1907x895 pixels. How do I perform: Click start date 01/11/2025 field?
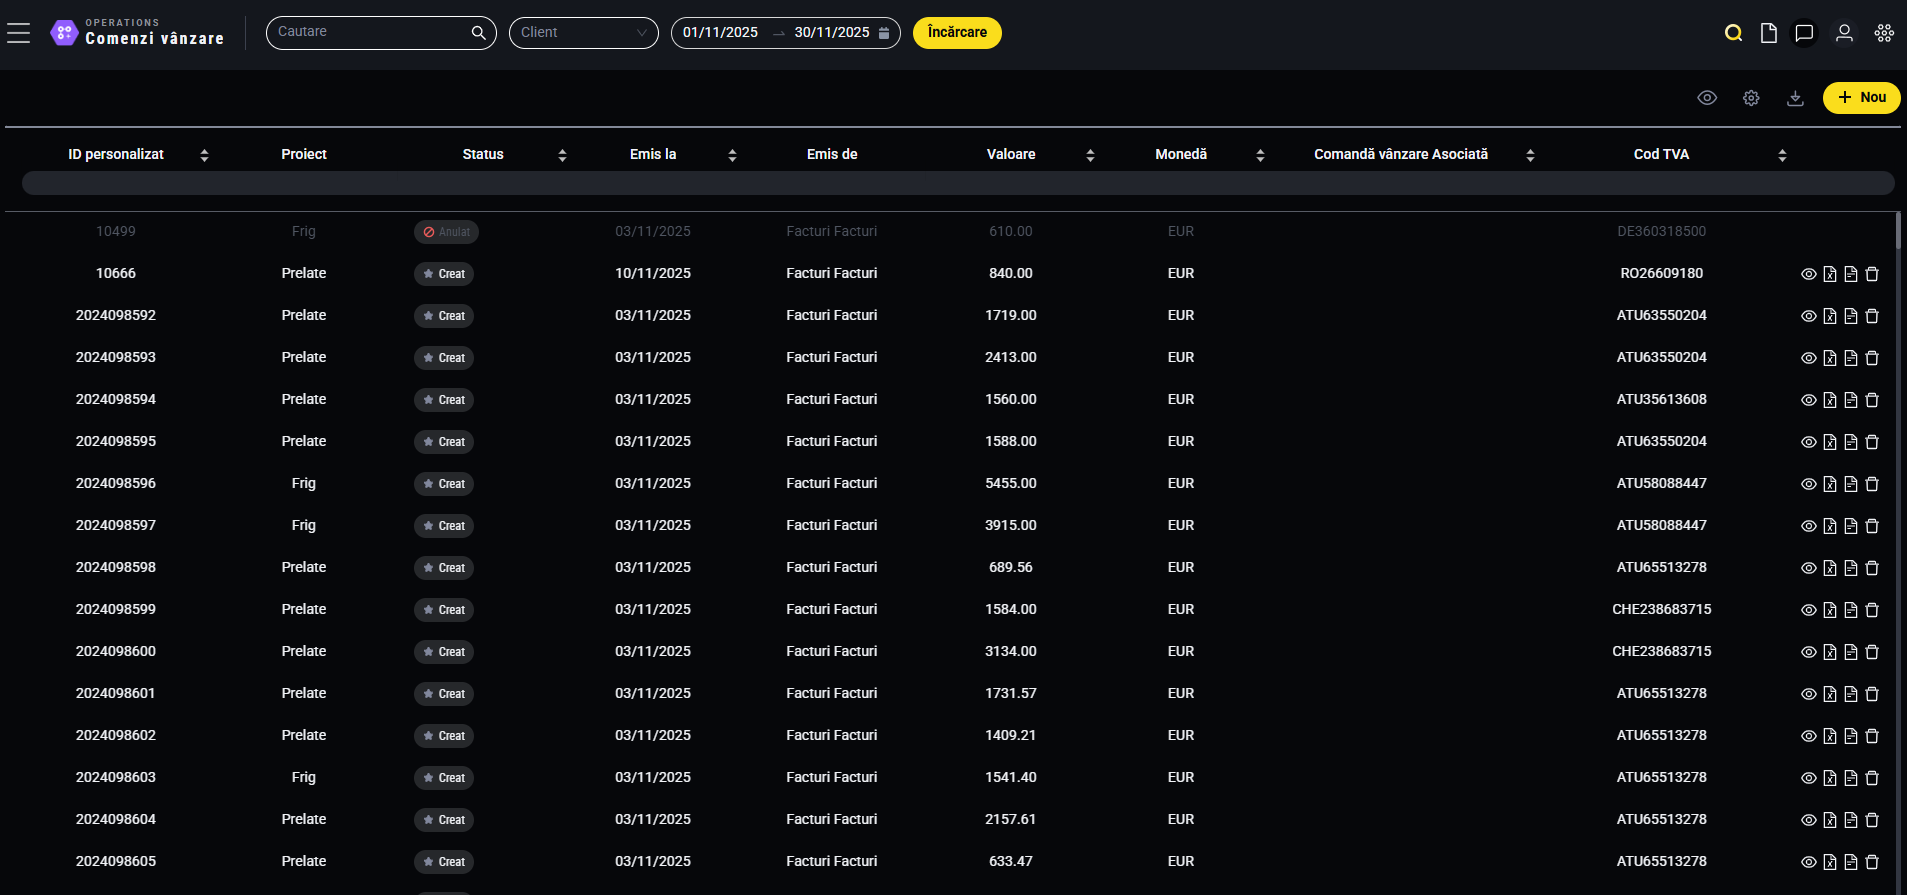pyautogui.click(x=720, y=33)
